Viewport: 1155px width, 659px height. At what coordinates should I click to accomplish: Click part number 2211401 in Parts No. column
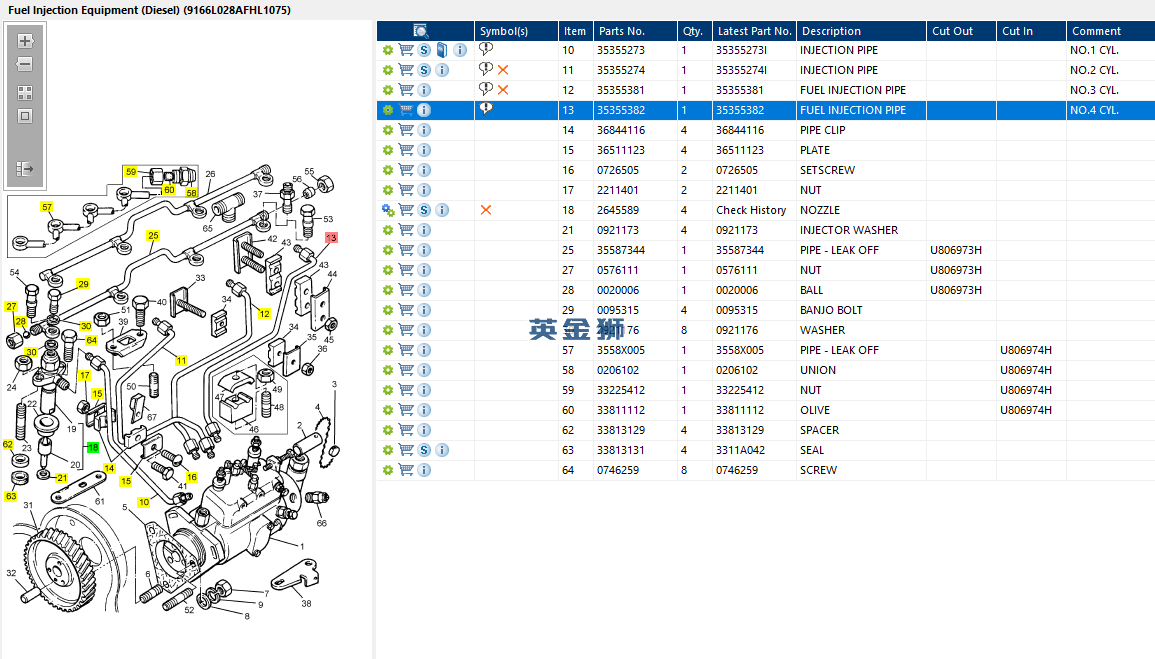point(618,190)
